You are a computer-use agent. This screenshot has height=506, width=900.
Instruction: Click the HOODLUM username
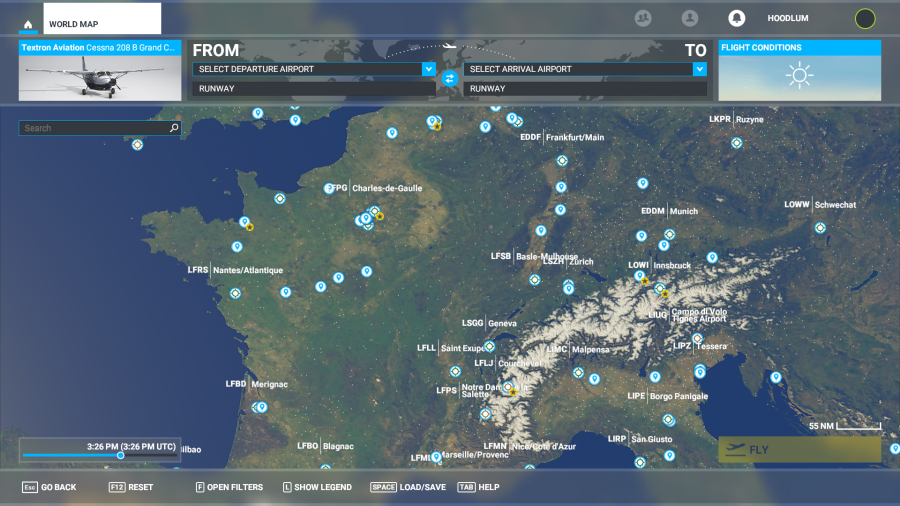click(x=788, y=18)
